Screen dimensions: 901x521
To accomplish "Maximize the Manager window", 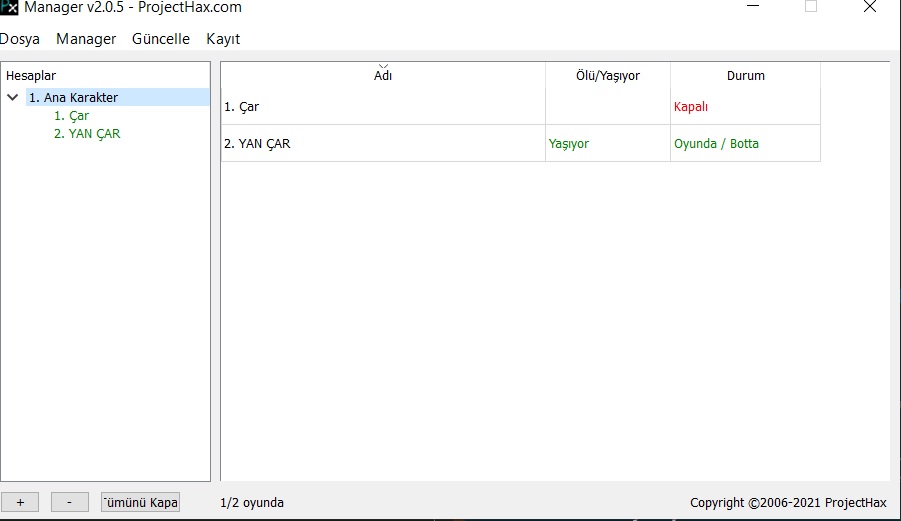I will coord(811,8).
